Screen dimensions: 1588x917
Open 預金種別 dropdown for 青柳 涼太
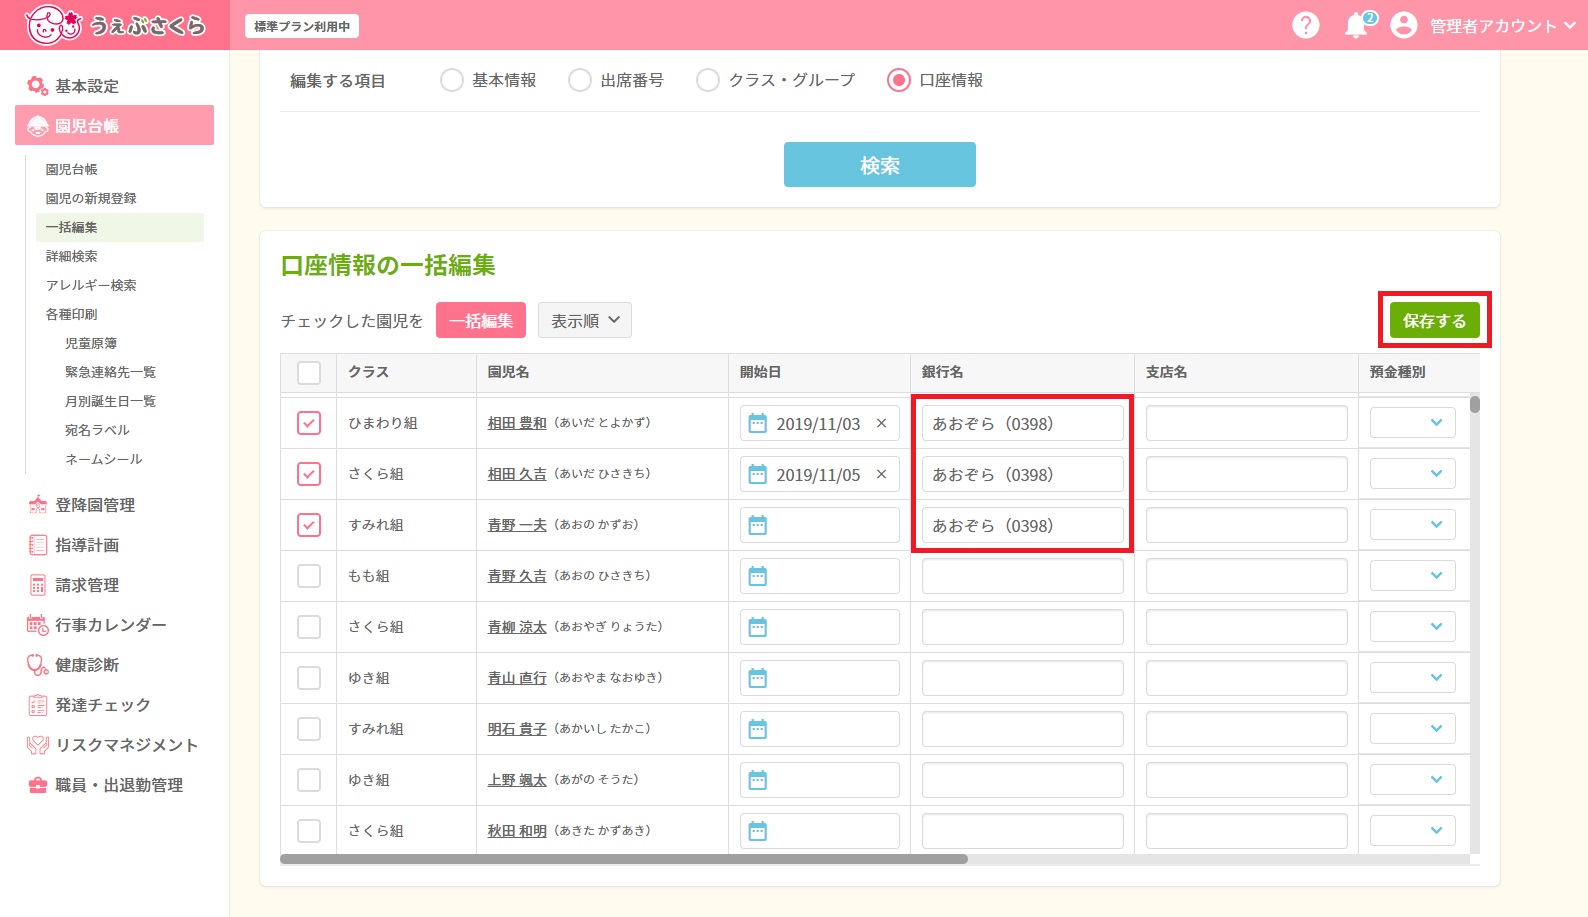(1412, 627)
